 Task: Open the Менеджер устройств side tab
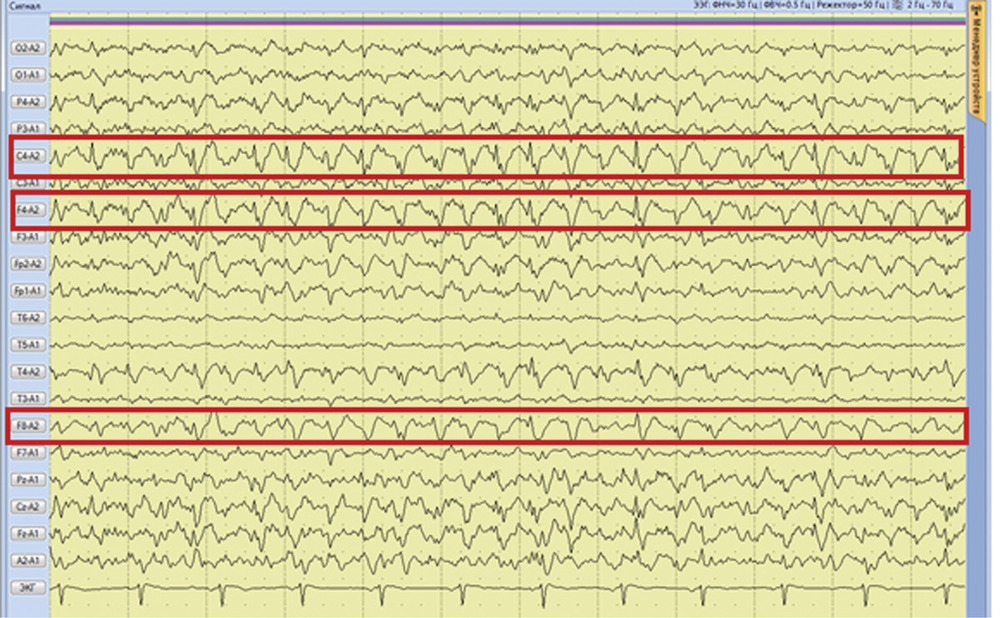pyautogui.click(x=975, y=72)
